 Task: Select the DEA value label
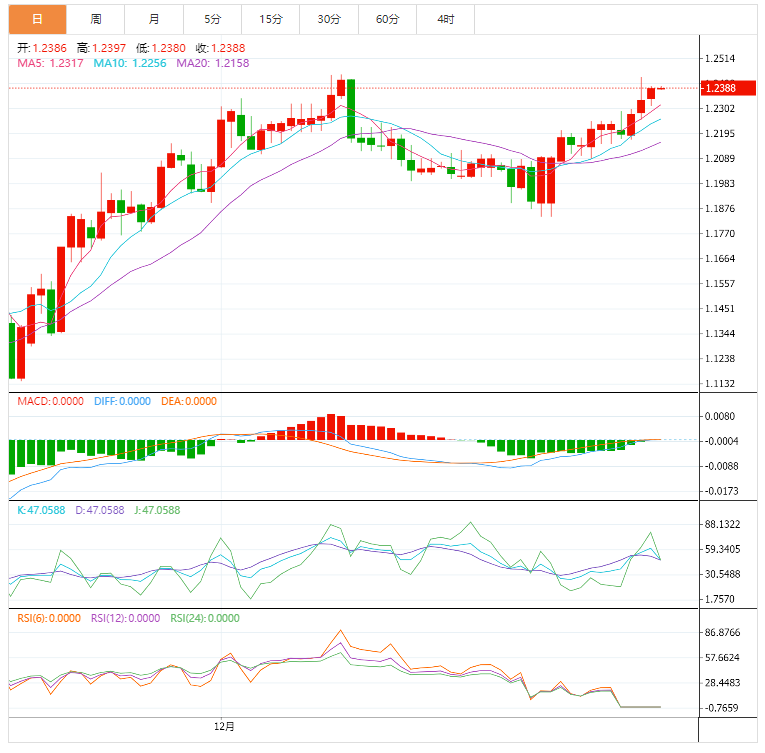187,401
